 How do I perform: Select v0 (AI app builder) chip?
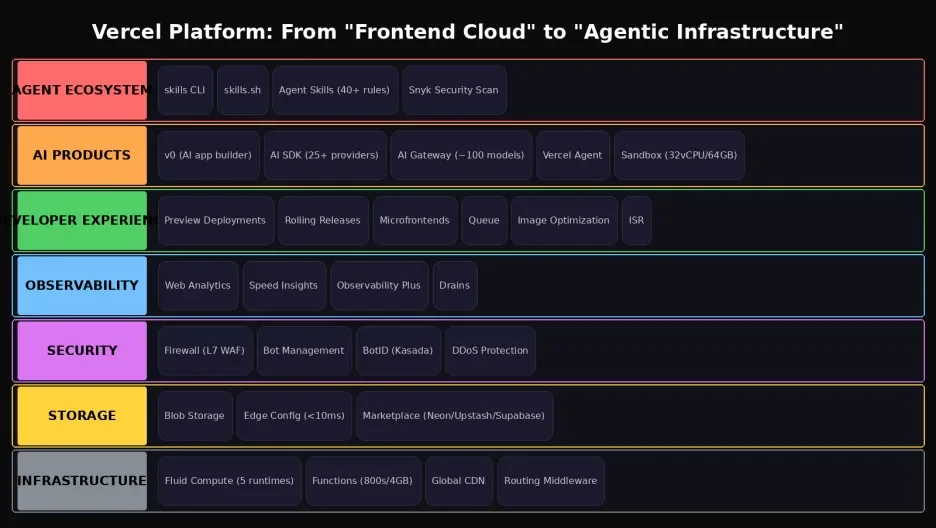pyautogui.click(x=208, y=155)
